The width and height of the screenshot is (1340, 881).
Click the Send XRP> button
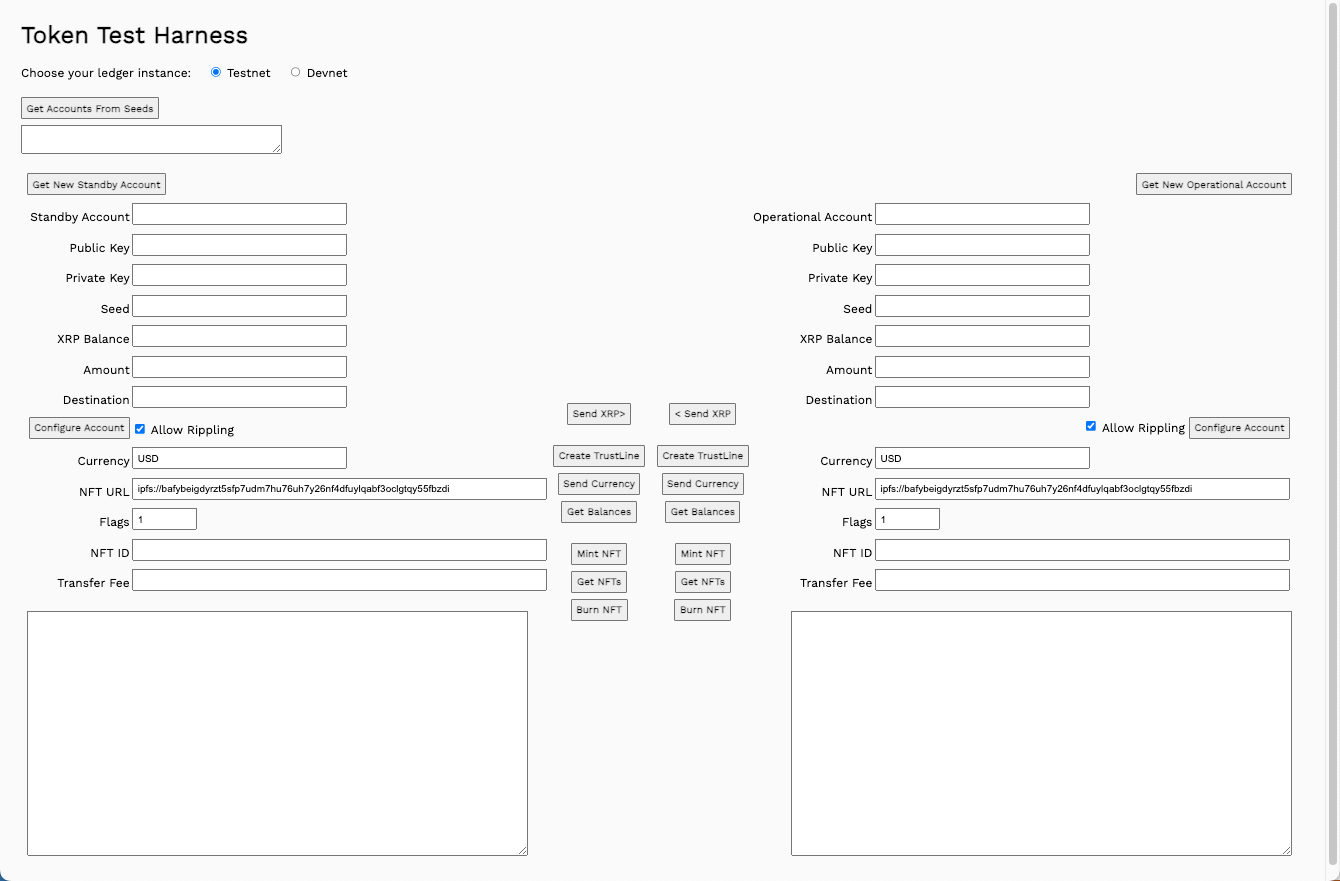pos(599,414)
